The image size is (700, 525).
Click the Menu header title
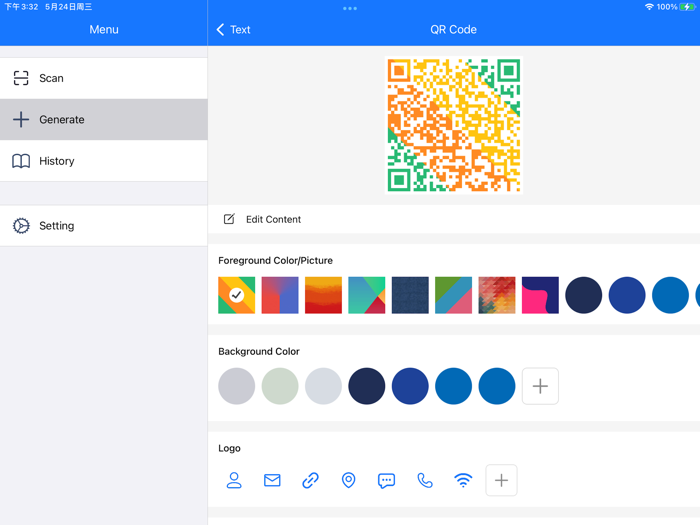tap(104, 29)
